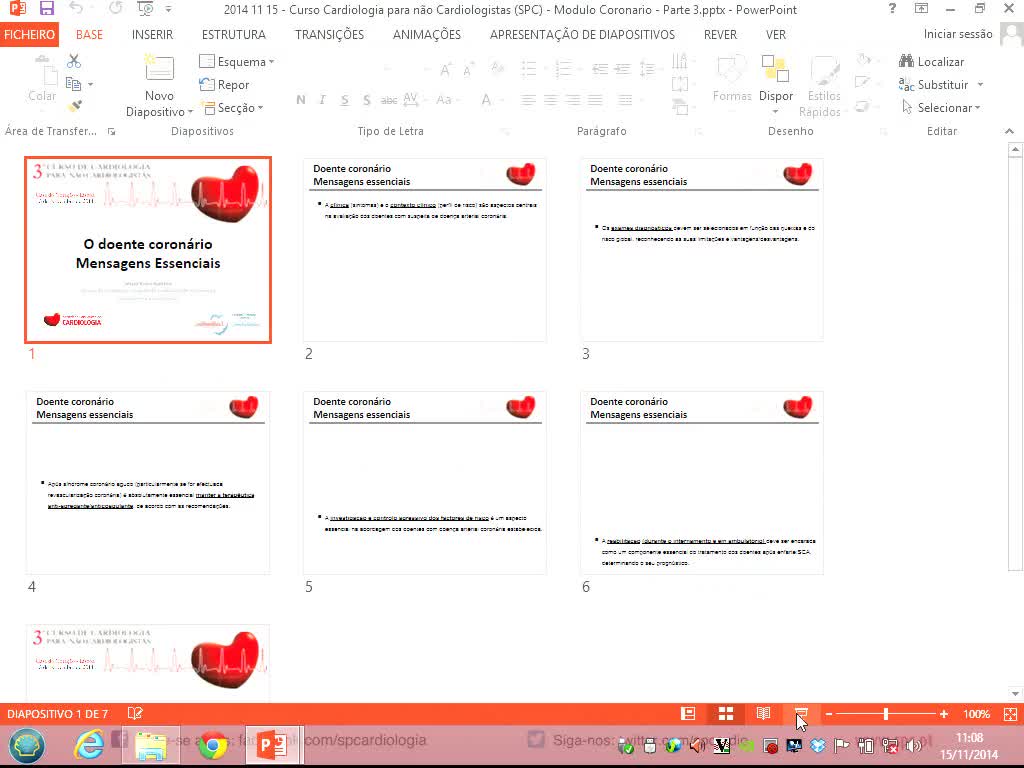Click the Start orb button
Image resolution: width=1024 pixels, height=768 pixels.
tap(26, 745)
